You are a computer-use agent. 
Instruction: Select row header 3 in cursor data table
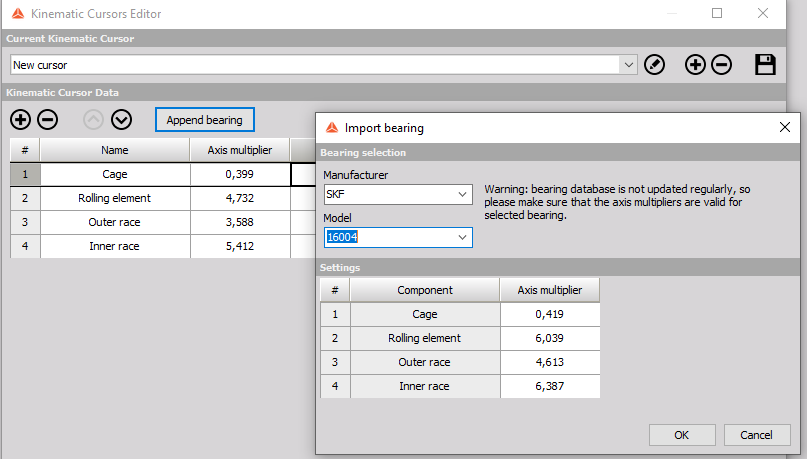[25, 222]
